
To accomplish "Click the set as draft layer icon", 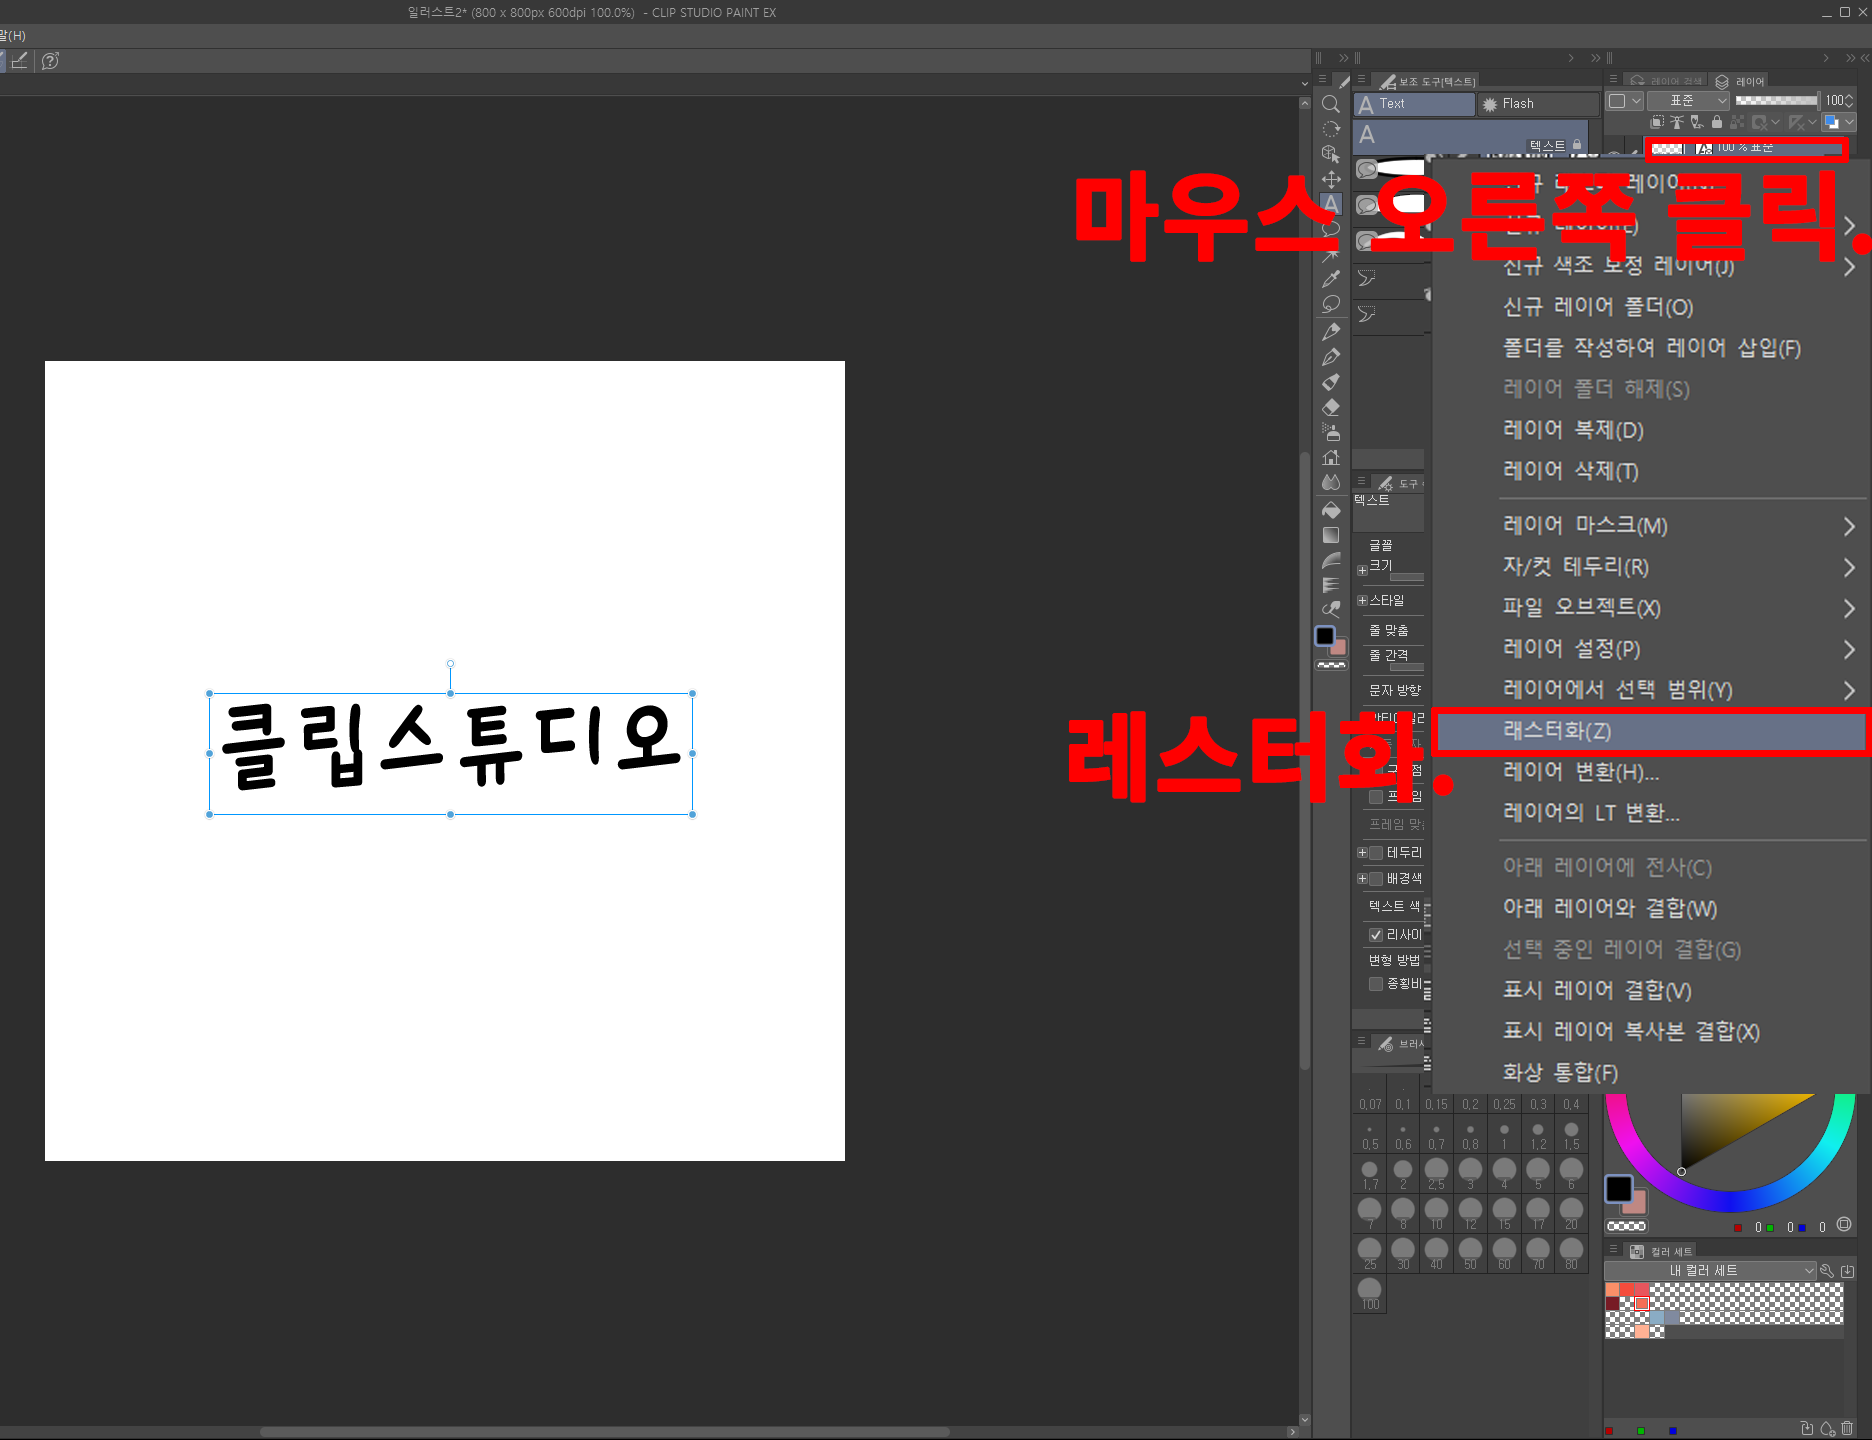I will [x=1697, y=122].
